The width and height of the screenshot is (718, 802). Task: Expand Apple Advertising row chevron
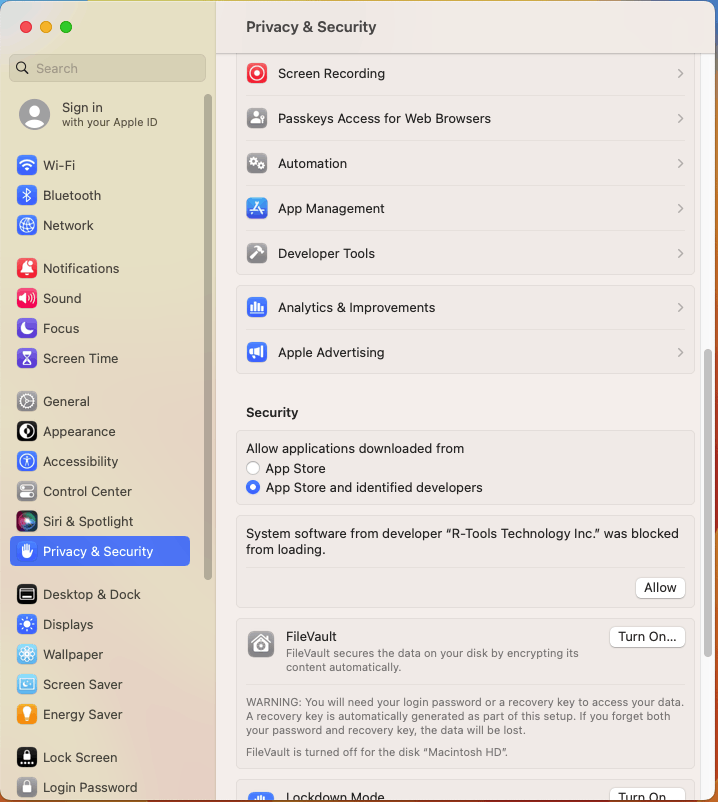680,353
